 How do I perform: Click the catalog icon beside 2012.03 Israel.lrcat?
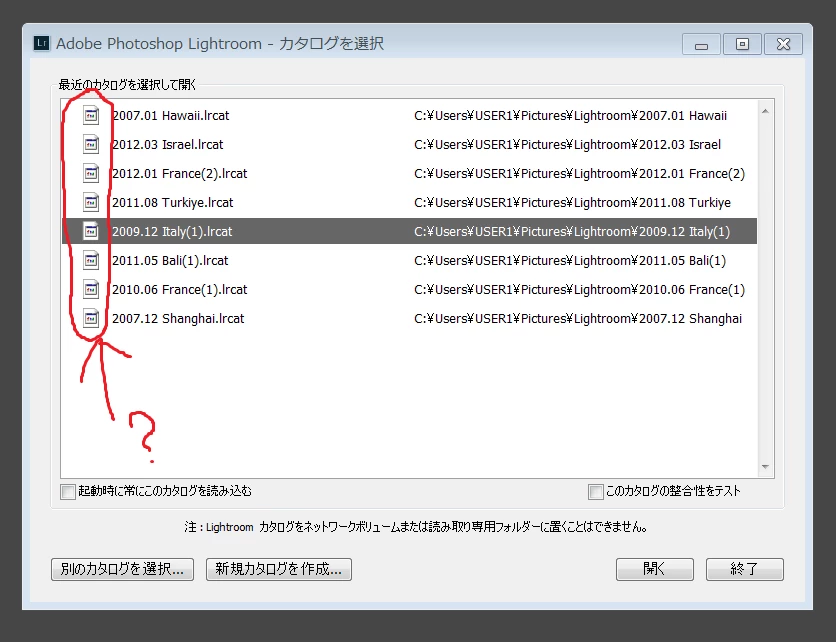[91, 144]
